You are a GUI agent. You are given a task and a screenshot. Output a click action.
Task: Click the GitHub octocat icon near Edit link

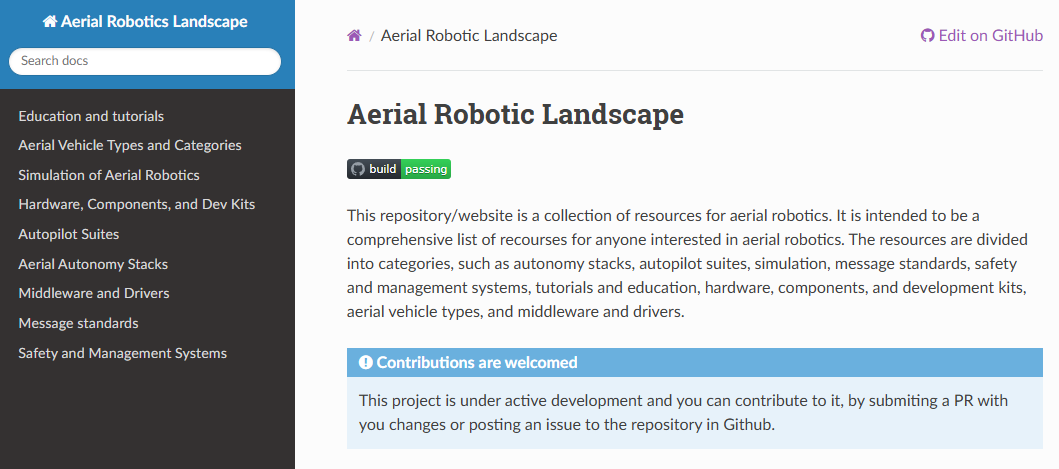[x=927, y=35]
